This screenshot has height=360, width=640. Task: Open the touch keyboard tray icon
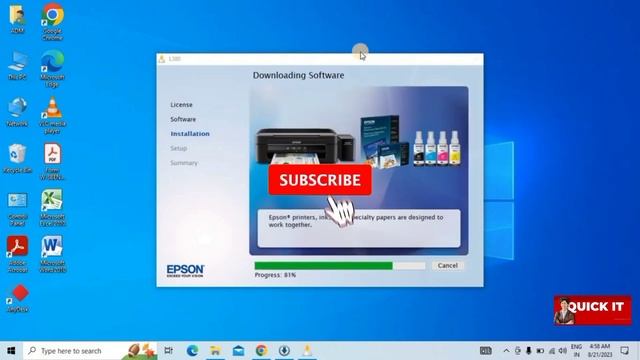pyautogui.click(x=486, y=351)
